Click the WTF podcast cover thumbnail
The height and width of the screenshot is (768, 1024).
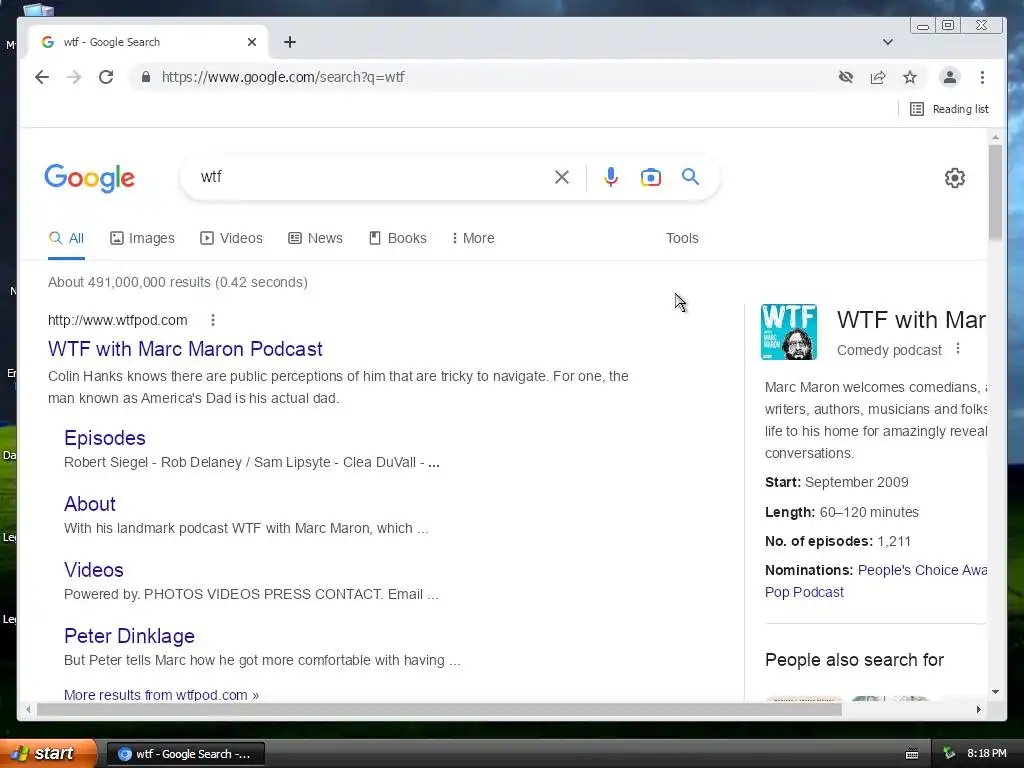tap(789, 332)
